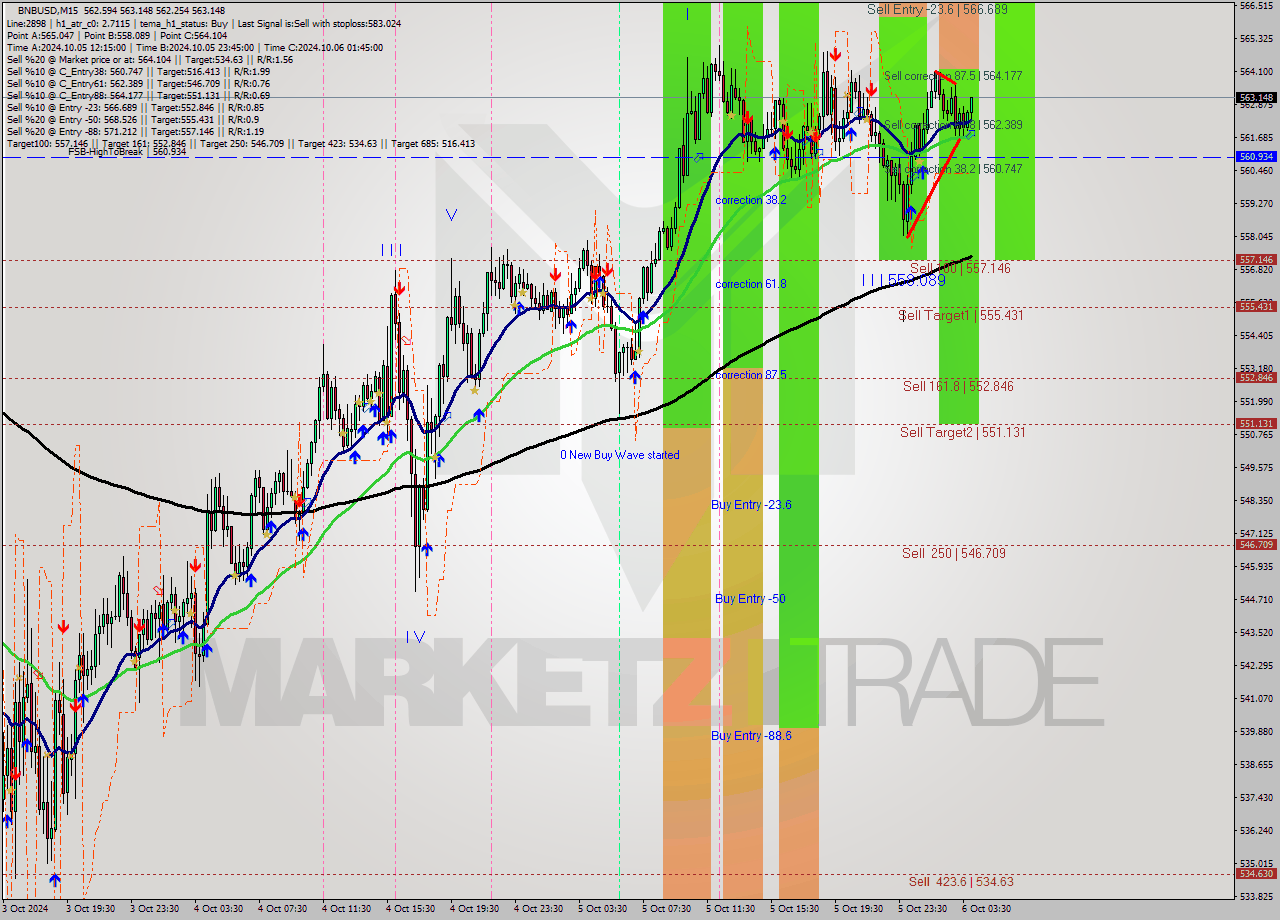Click the 'Buy Entry -23.6' label
The width and height of the screenshot is (1280, 920).
click(751, 505)
